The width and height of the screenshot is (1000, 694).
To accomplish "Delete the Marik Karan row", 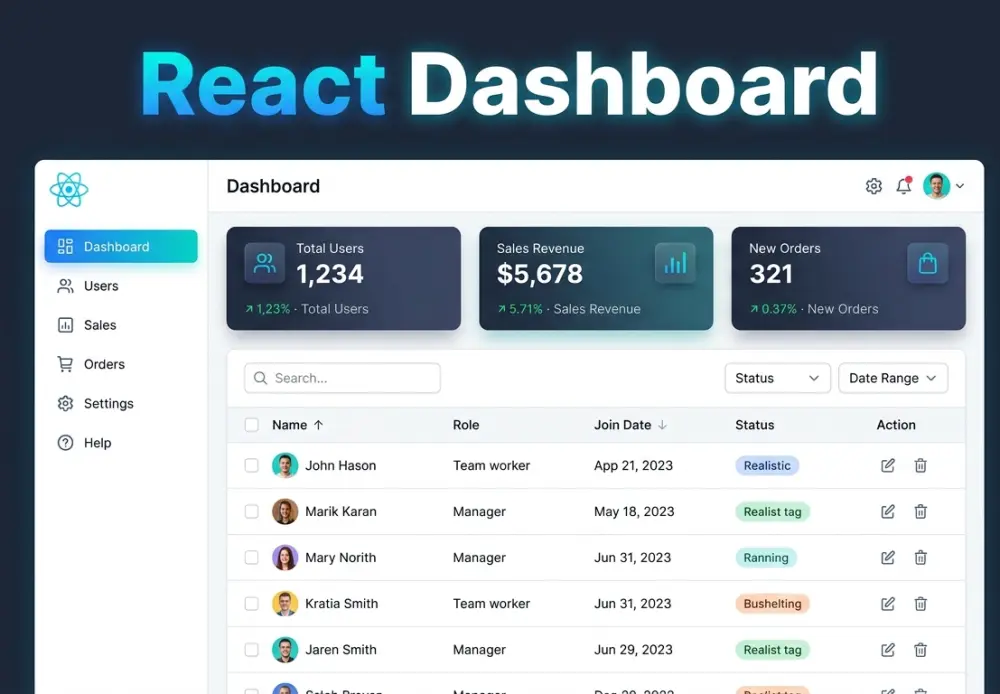I will [x=920, y=512].
